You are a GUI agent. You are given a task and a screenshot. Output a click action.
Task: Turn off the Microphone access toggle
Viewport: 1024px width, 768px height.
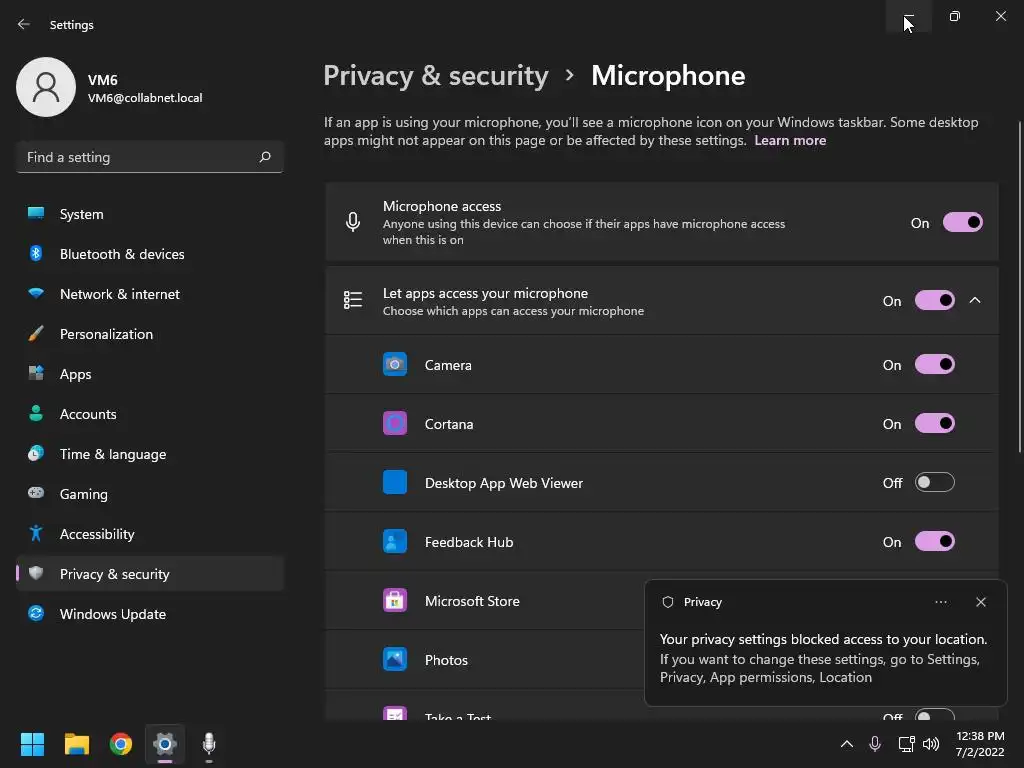[x=962, y=223]
